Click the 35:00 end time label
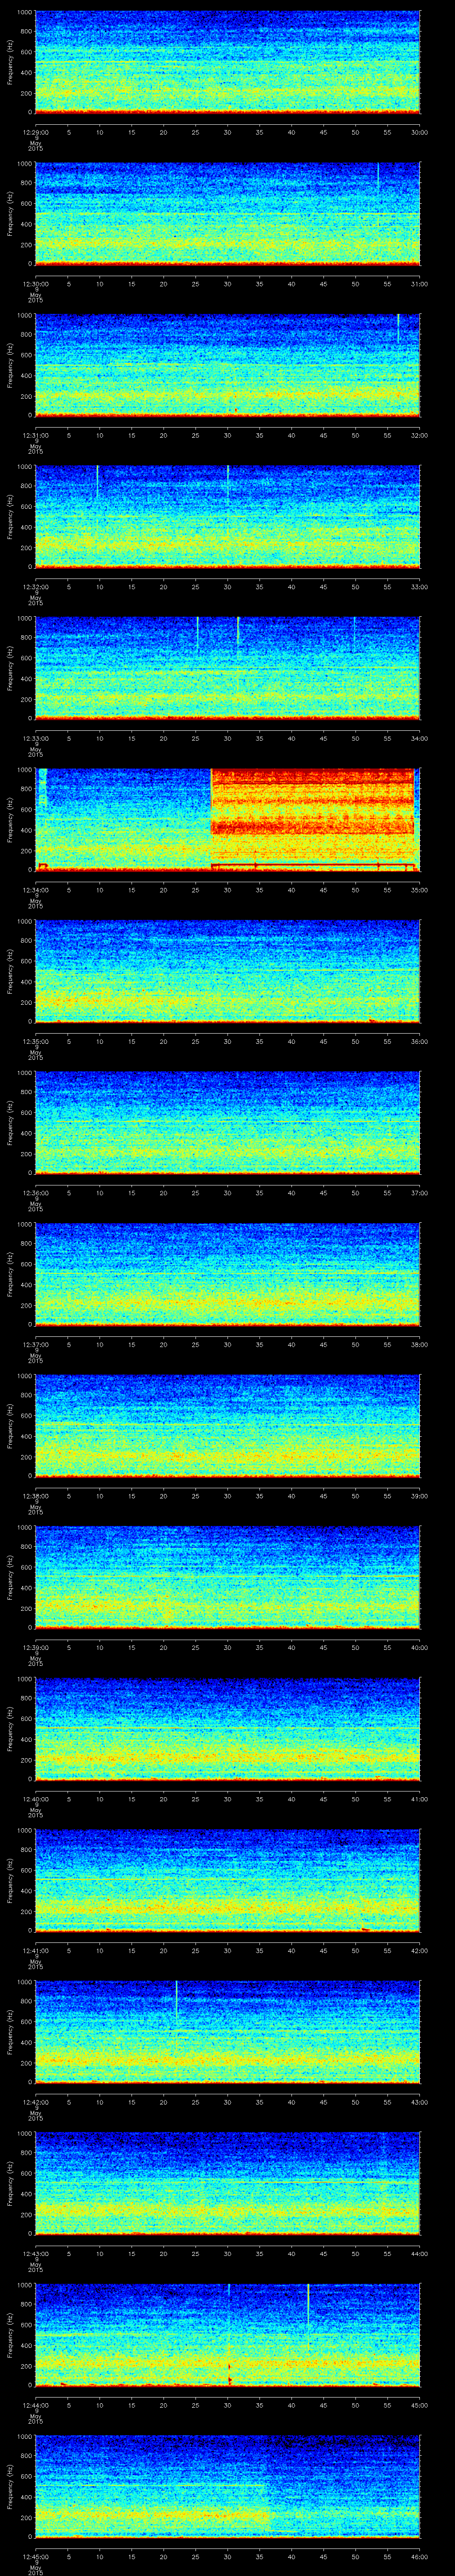This screenshot has width=455, height=2576. [x=419, y=890]
